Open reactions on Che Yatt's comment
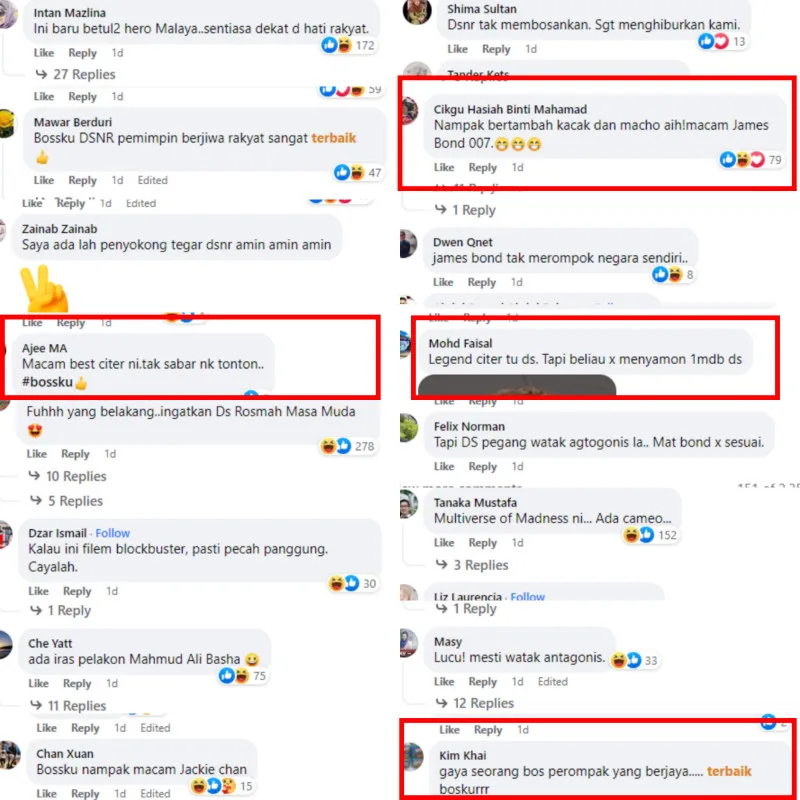The width and height of the screenshot is (800, 800). pyautogui.click(x=242, y=676)
